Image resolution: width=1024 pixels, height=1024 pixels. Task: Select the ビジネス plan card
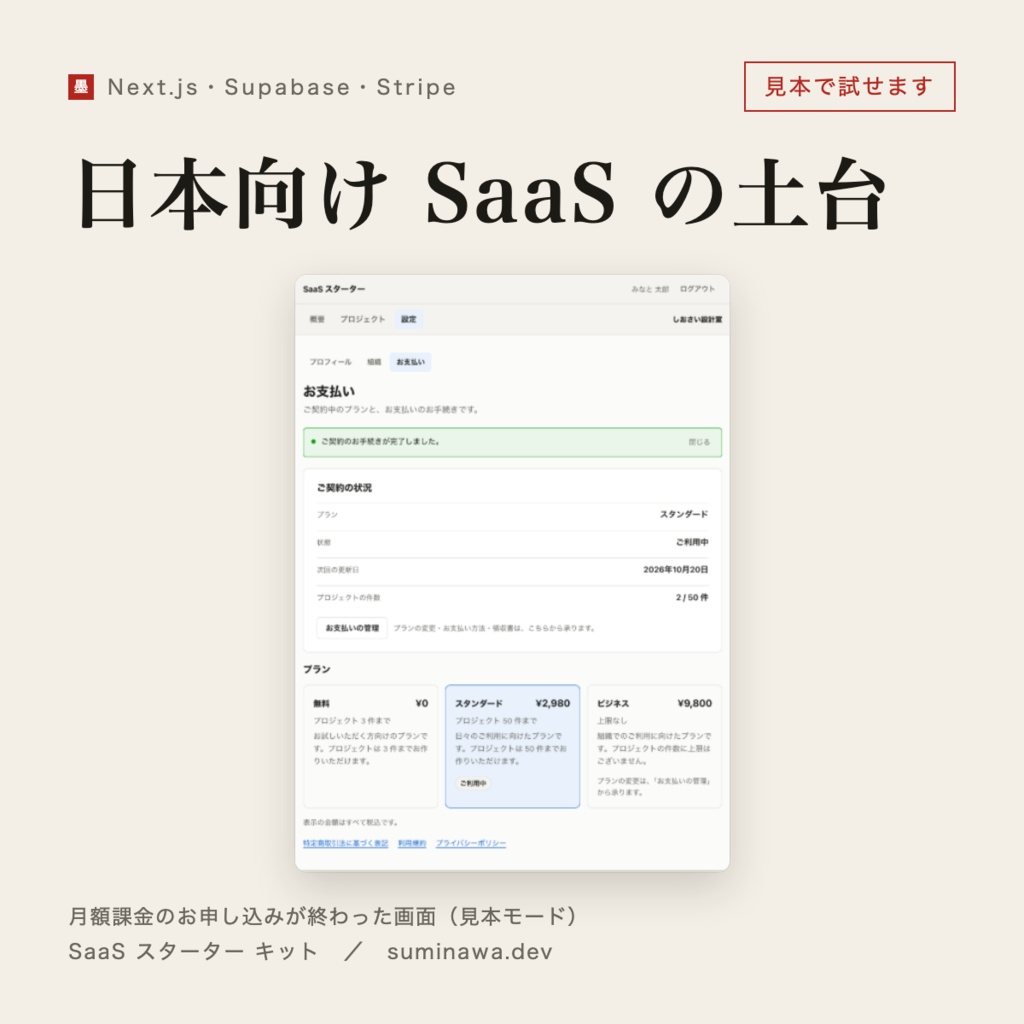point(654,746)
